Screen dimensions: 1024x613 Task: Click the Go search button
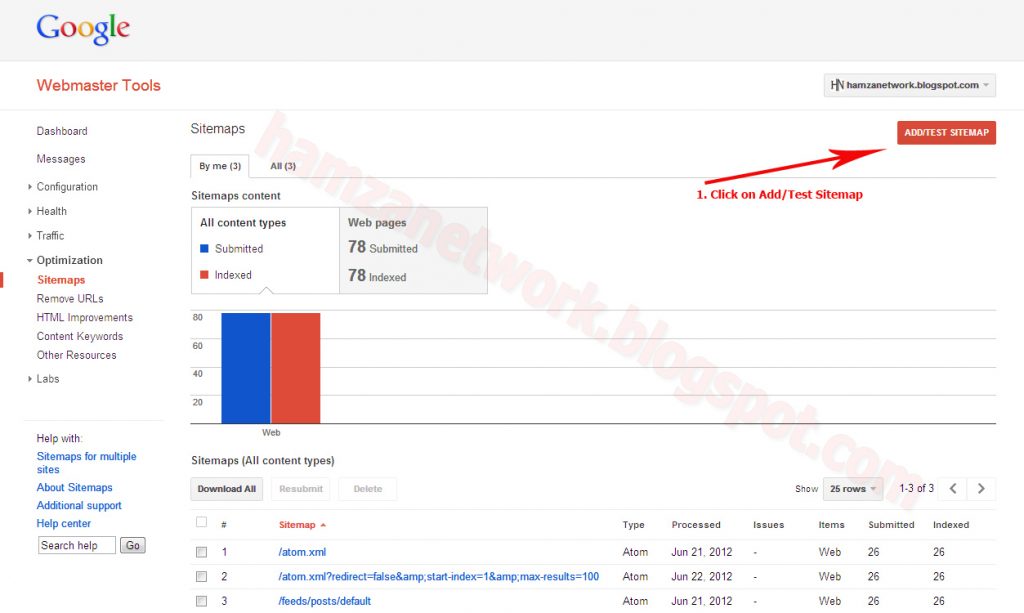[x=133, y=545]
